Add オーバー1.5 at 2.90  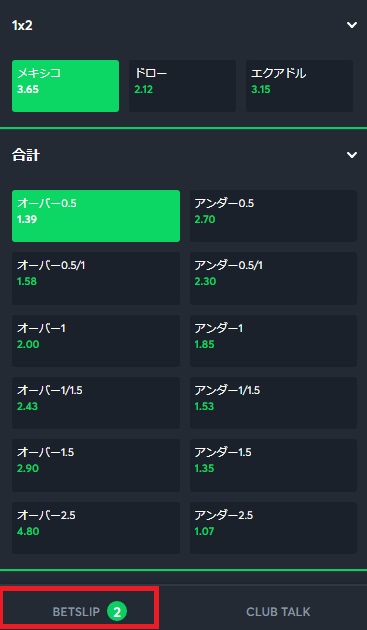(96, 465)
